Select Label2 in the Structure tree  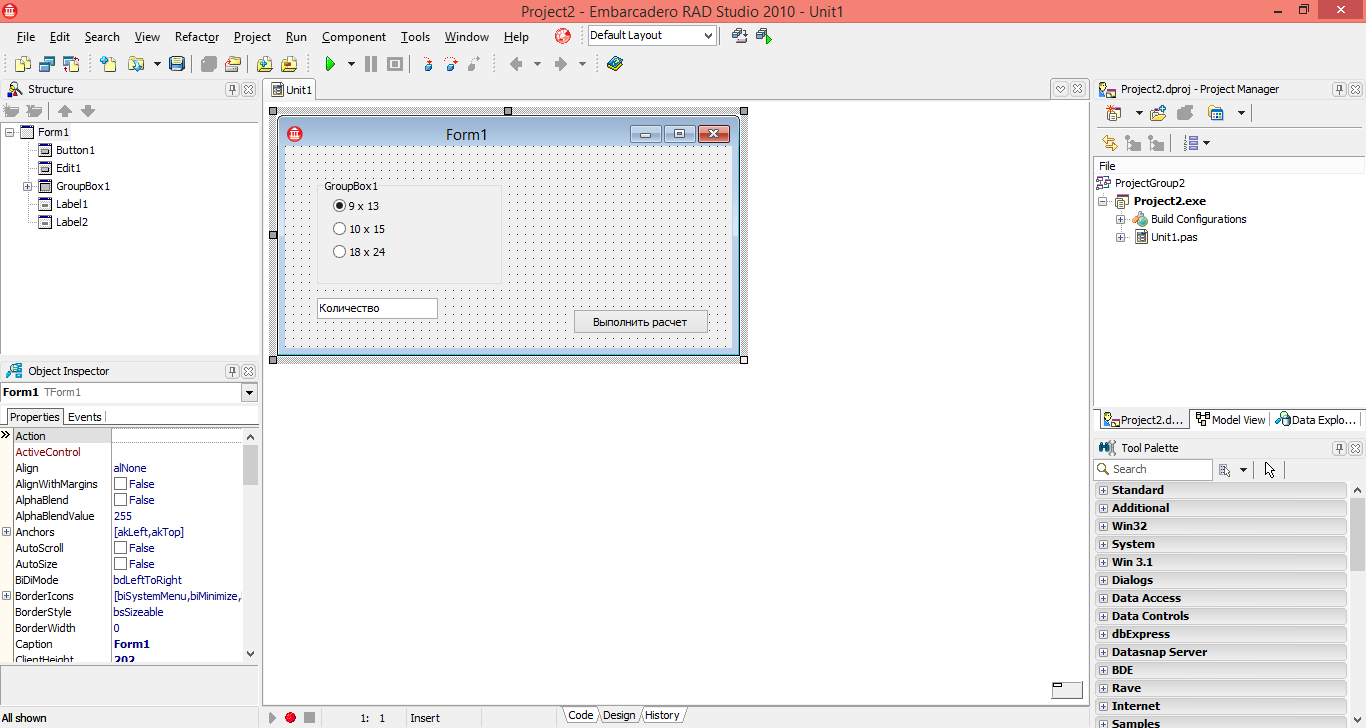click(72, 222)
